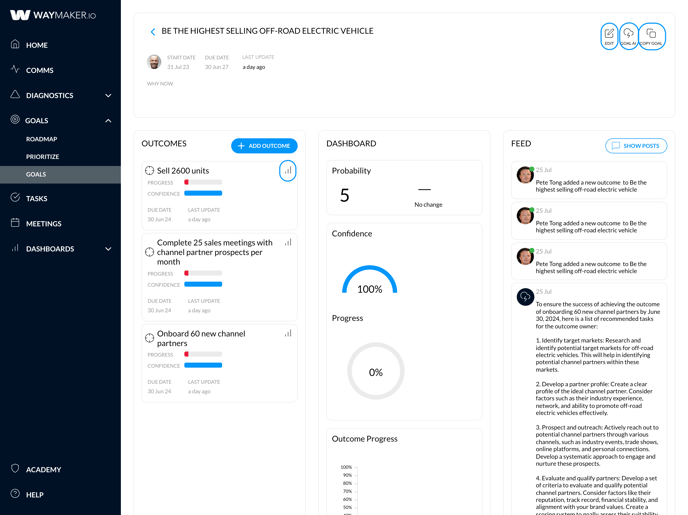This screenshot has height=515, width=688.
Task: Click the Goals target icon in sidebar
Action: click(15, 119)
